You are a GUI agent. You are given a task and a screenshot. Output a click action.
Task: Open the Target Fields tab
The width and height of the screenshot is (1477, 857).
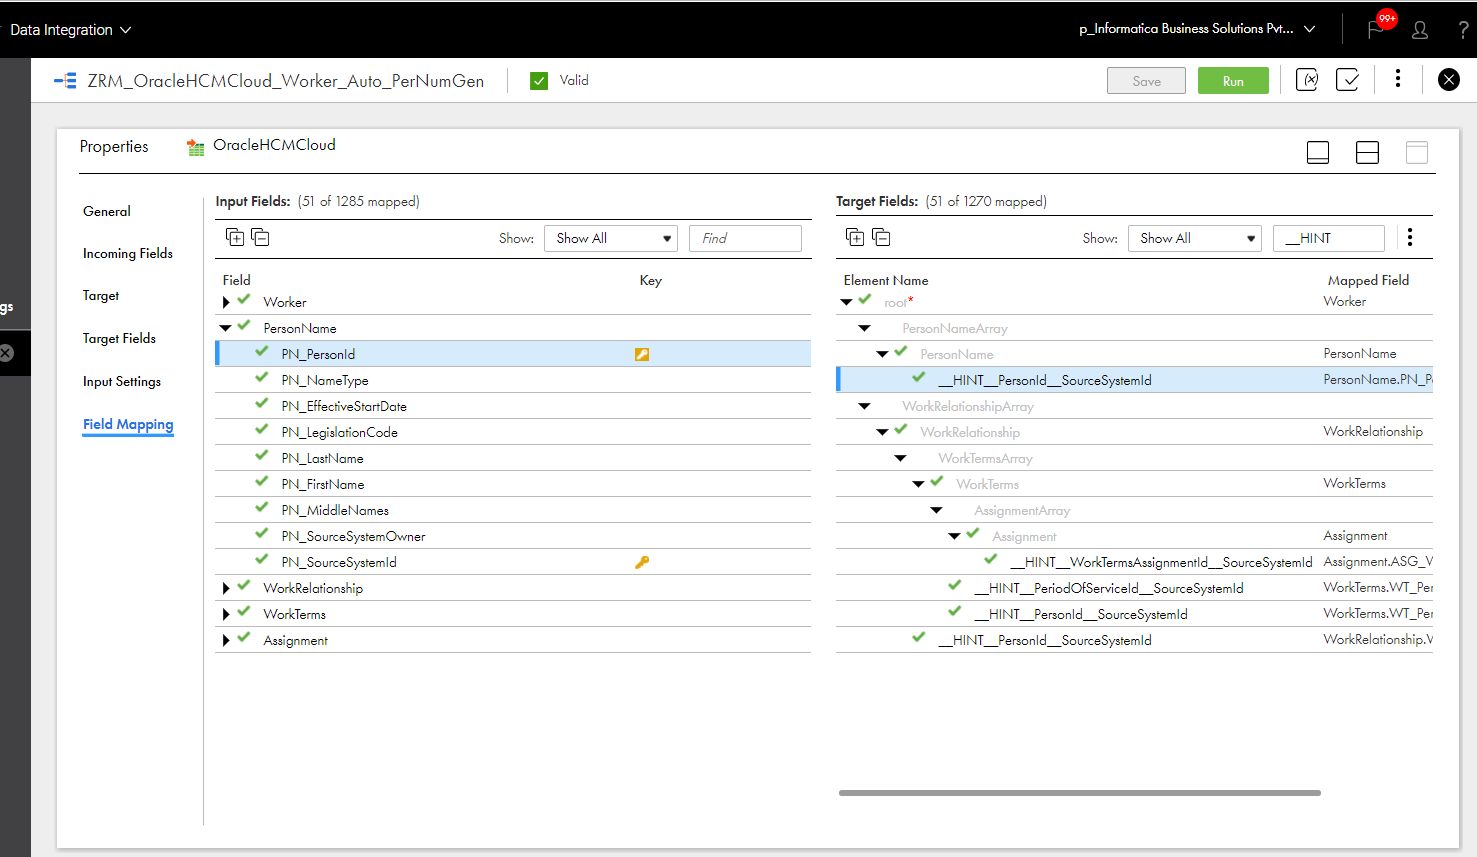tap(119, 338)
